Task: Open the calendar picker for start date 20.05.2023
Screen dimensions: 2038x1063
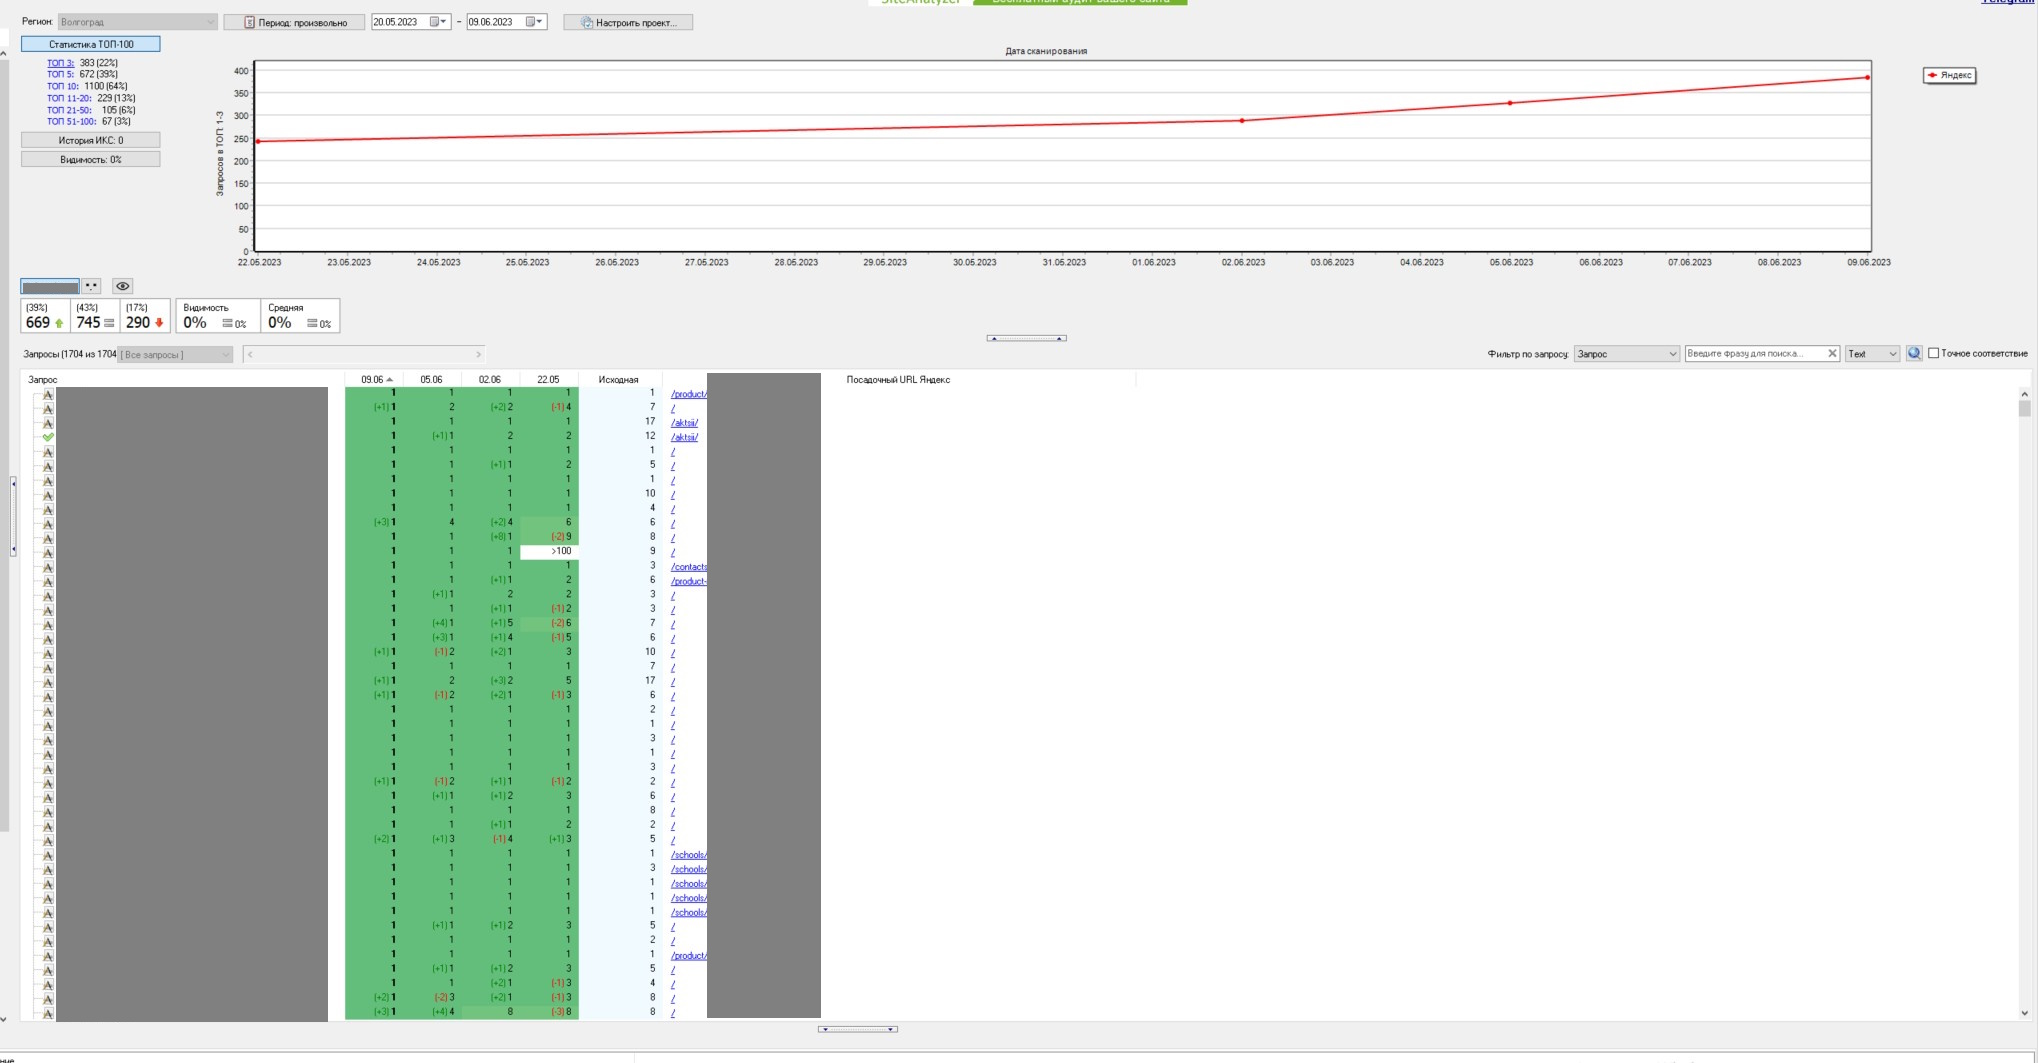Action: pyautogui.click(x=438, y=22)
